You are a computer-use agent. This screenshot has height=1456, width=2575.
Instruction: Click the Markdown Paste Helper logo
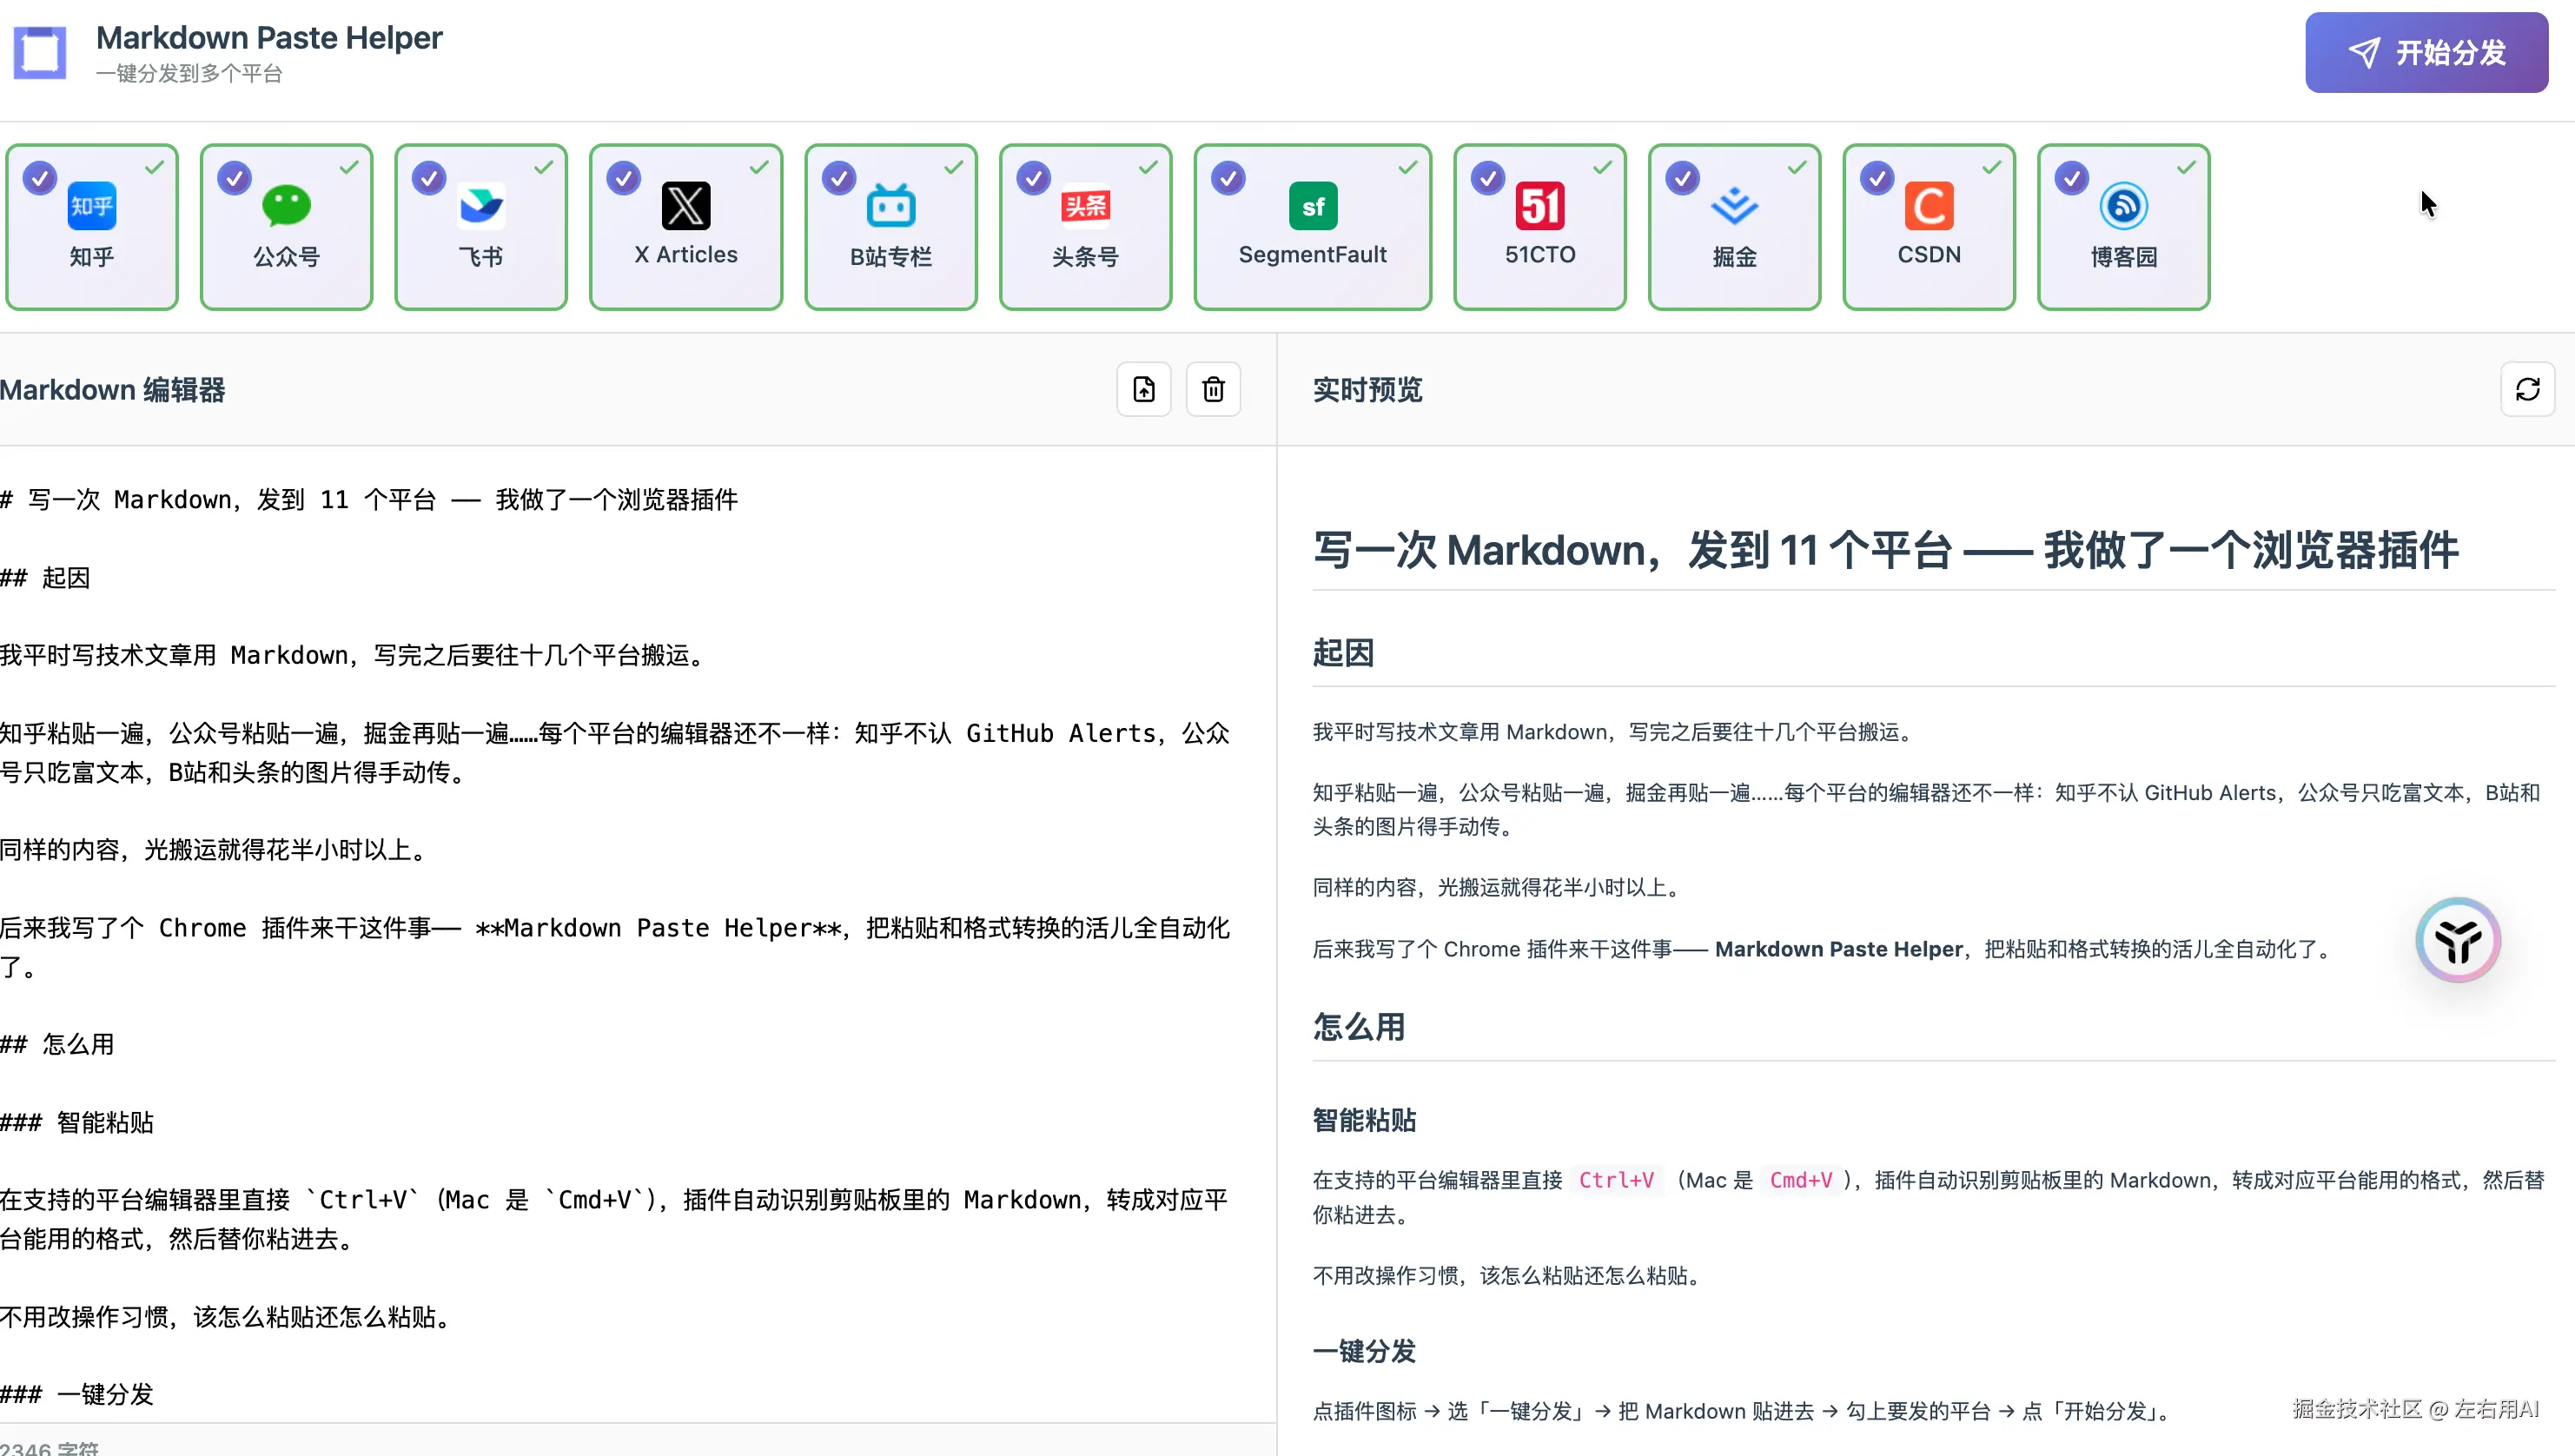[x=40, y=52]
